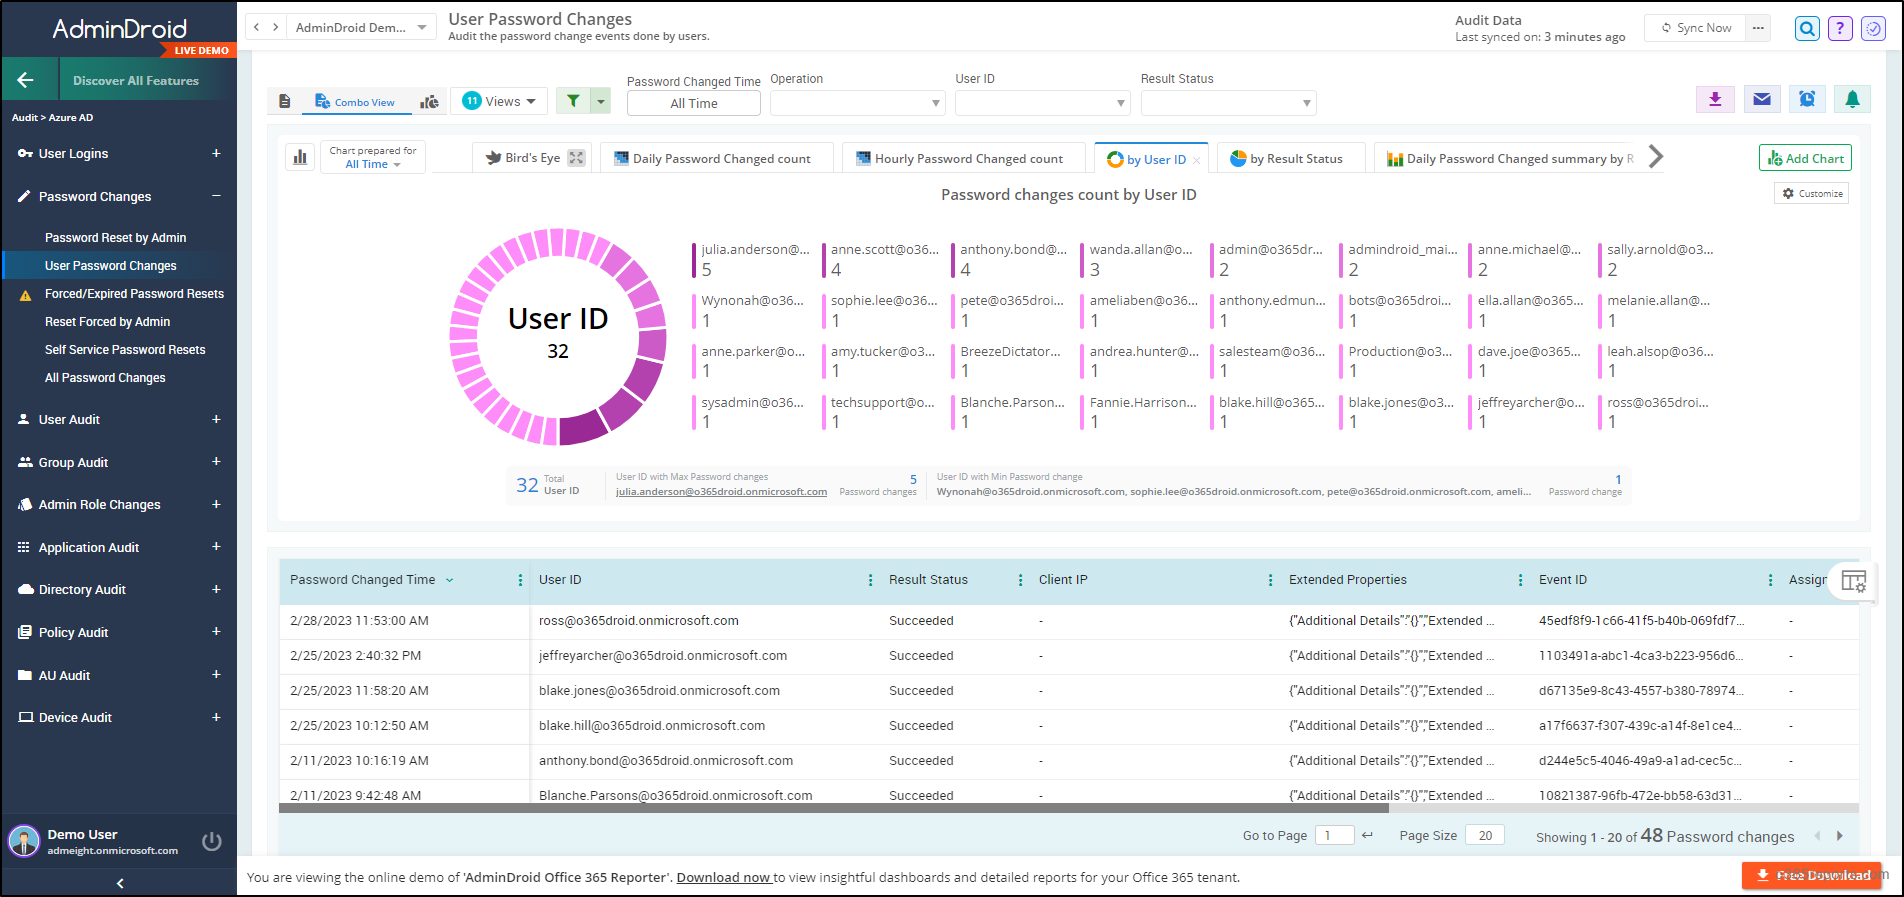This screenshot has height=897, width=1904.
Task: Open the column settings table icon
Action: tap(1854, 581)
